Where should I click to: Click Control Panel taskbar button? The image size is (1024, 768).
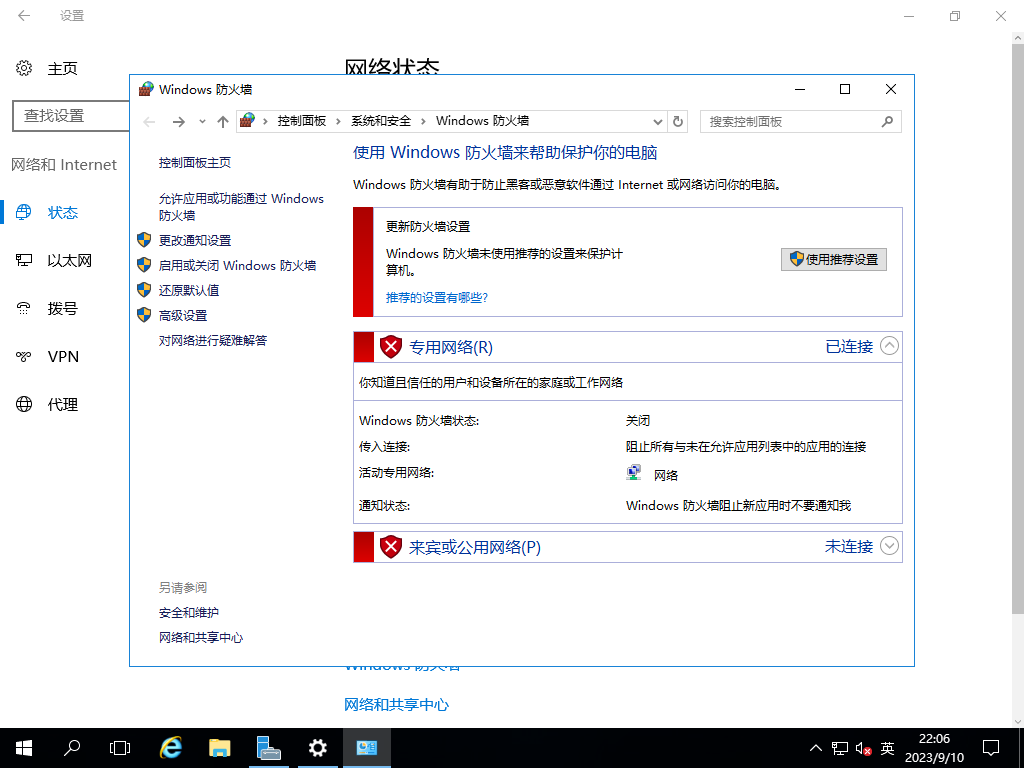[x=366, y=748]
